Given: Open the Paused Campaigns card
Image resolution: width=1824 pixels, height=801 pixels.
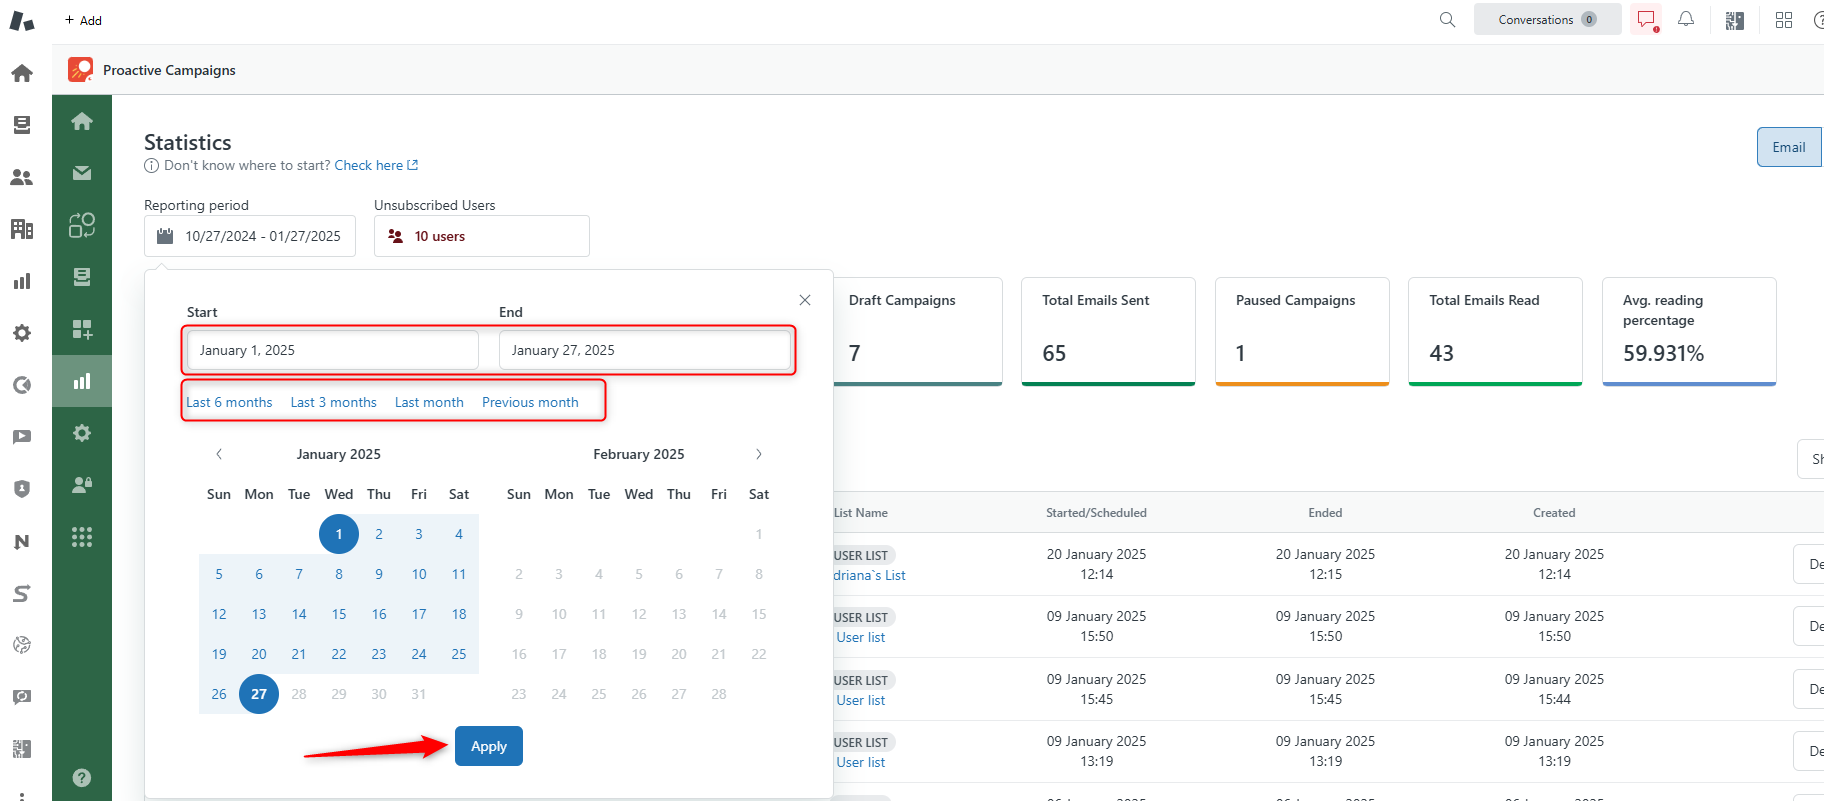Looking at the screenshot, I should (x=1302, y=331).
